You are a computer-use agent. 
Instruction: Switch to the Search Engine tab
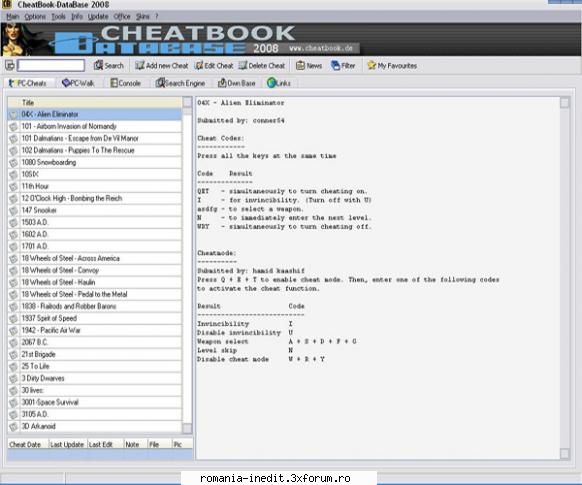pyautogui.click(x=180, y=83)
